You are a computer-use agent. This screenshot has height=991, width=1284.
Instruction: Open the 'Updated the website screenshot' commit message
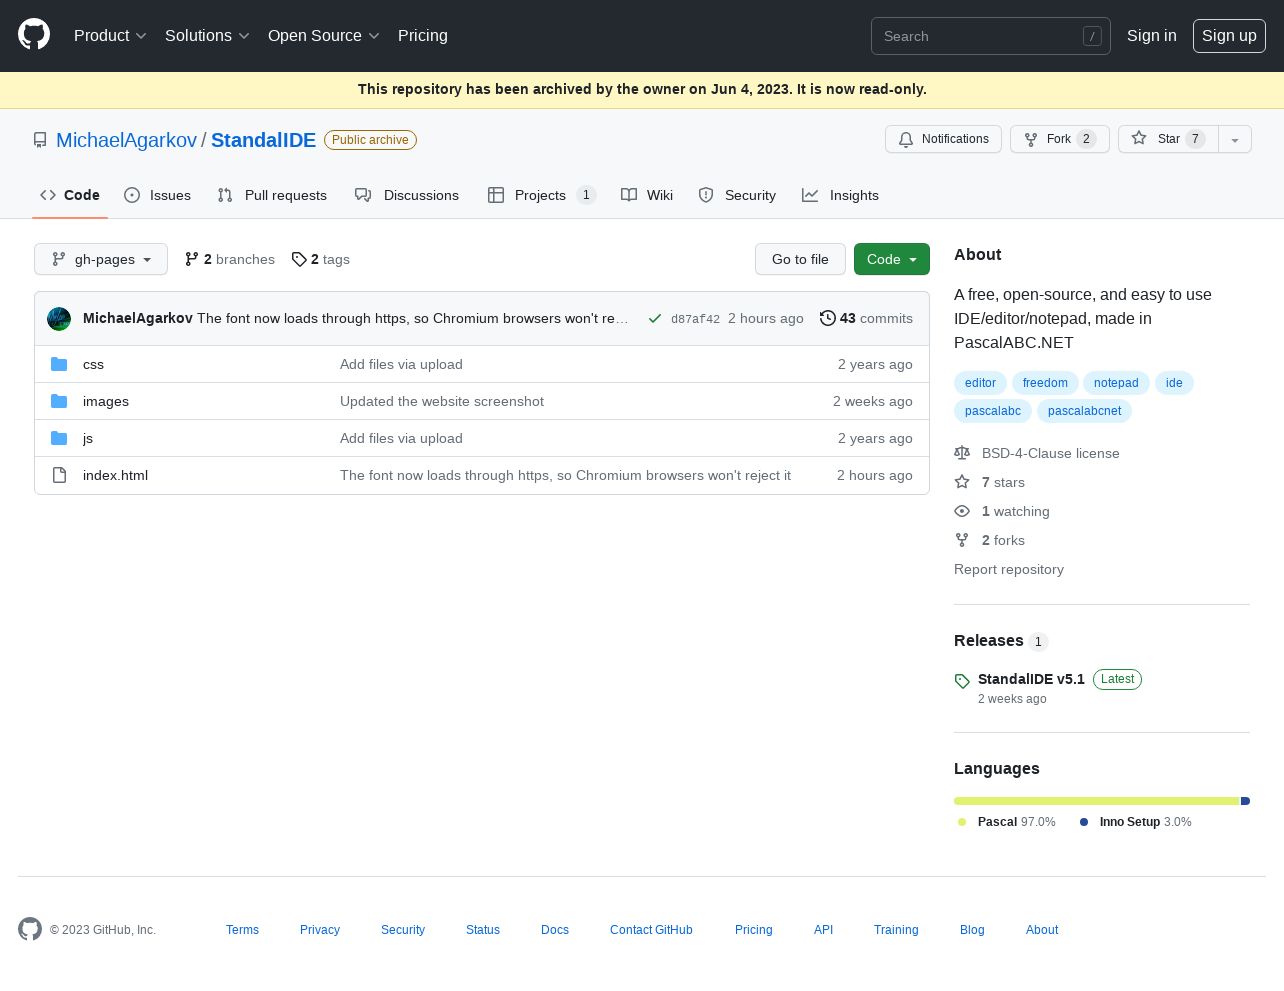pyautogui.click(x=442, y=401)
